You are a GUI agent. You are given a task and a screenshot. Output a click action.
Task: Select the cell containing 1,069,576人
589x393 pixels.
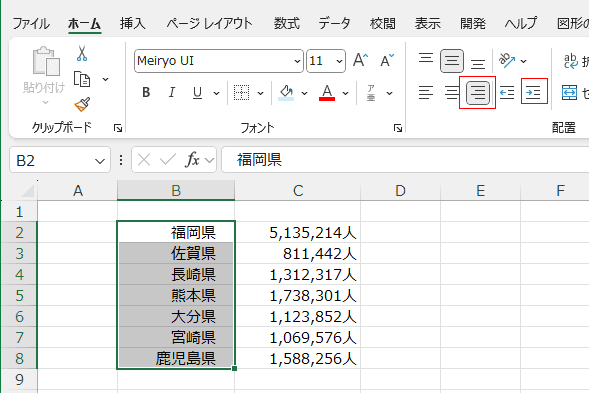(x=298, y=337)
